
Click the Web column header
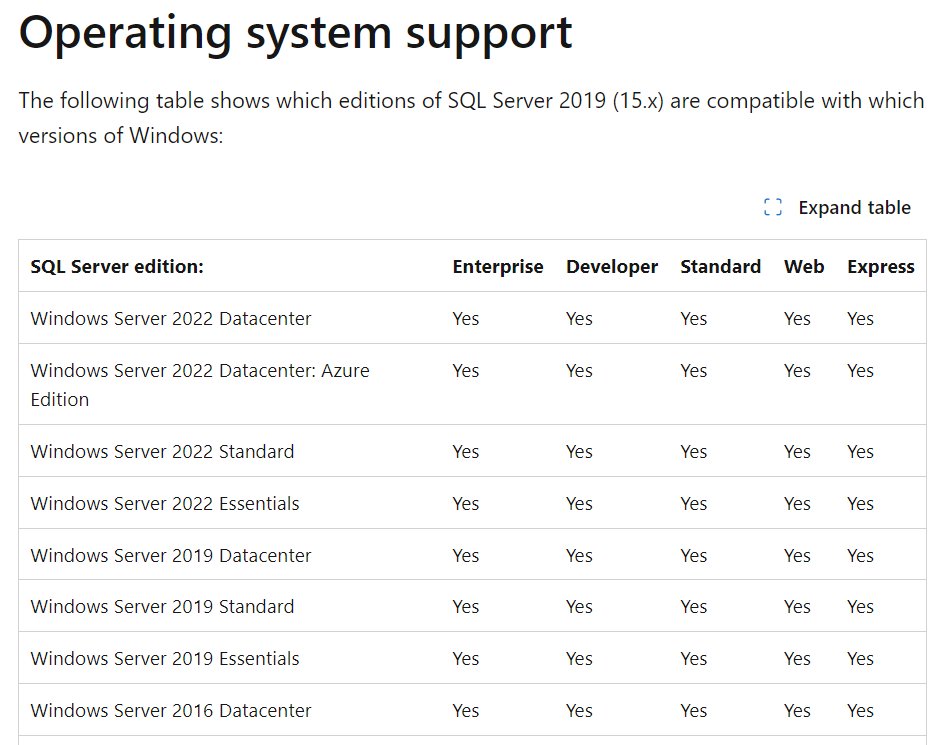click(804, 267)
